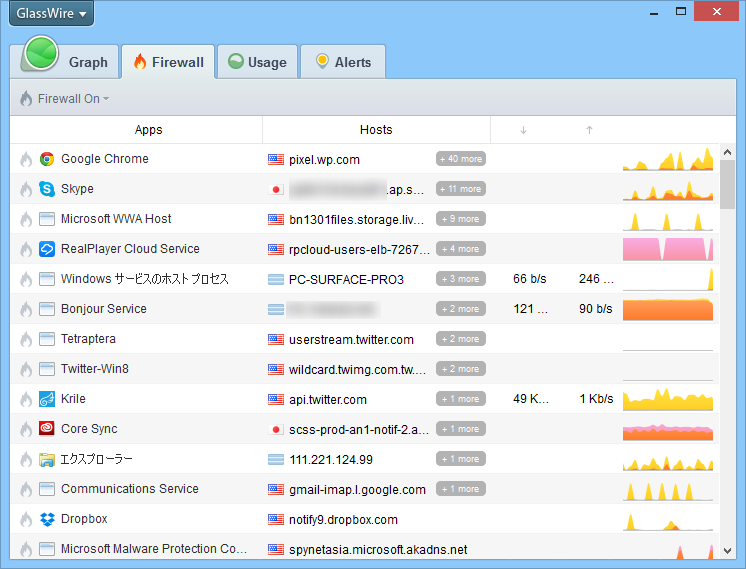Expand +4 more hosts for RealPlayer Cloud
Viewport: 746px width, 569px height.
(461, 249)
